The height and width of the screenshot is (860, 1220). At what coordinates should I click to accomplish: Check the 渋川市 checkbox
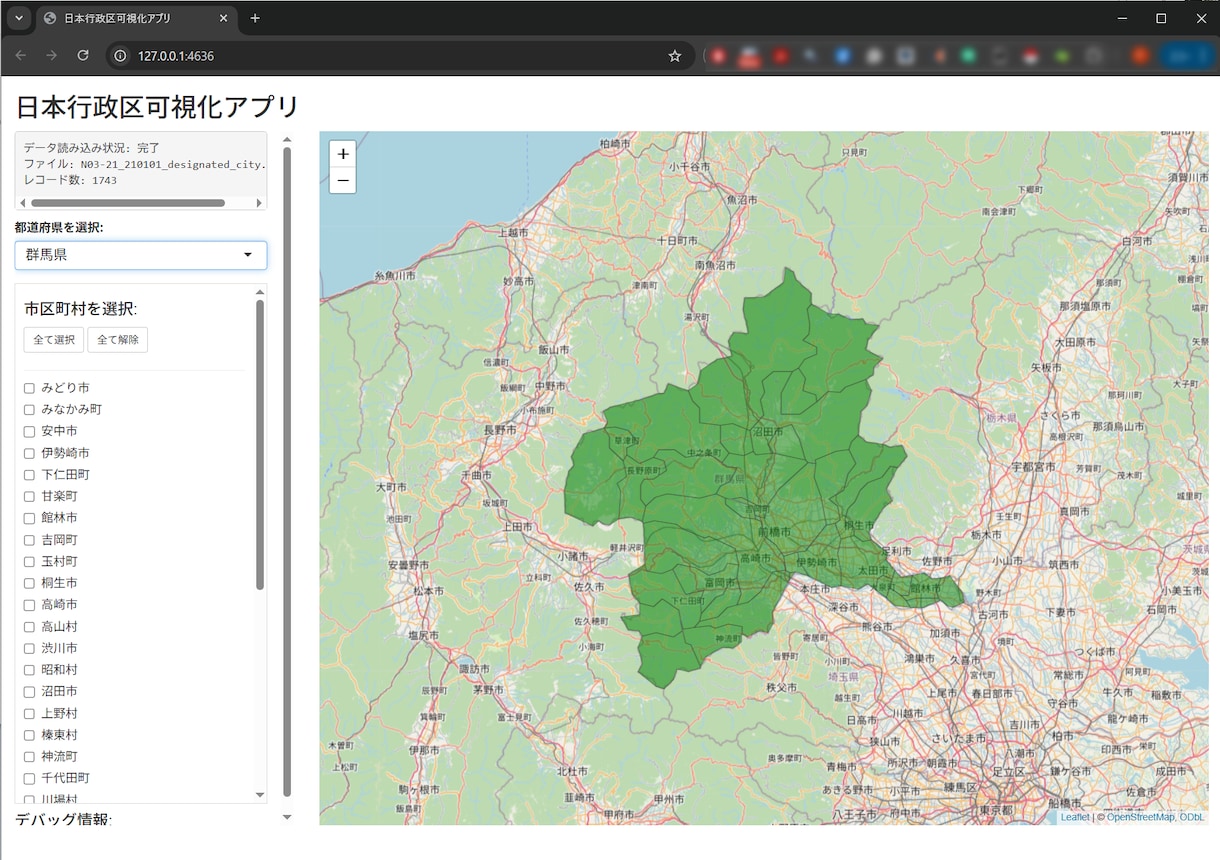pyautogui.click(x=30, y=649)
